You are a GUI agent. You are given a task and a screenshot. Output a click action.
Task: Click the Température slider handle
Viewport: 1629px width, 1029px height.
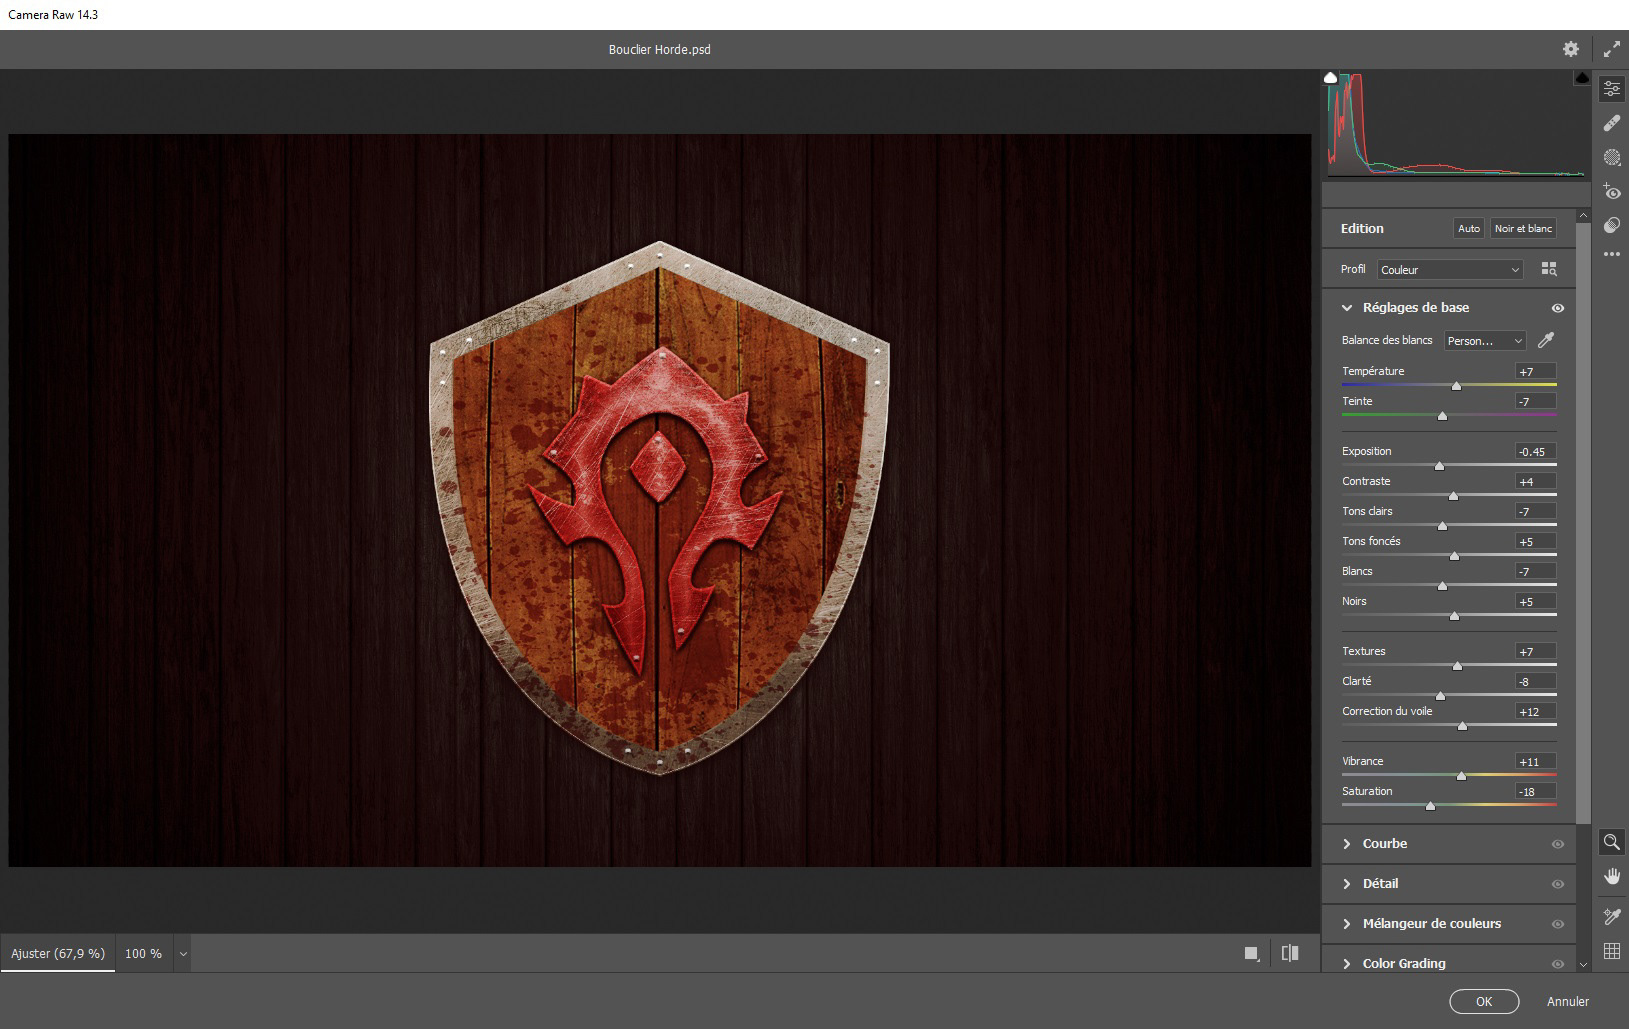click(x=1456, y=385)
